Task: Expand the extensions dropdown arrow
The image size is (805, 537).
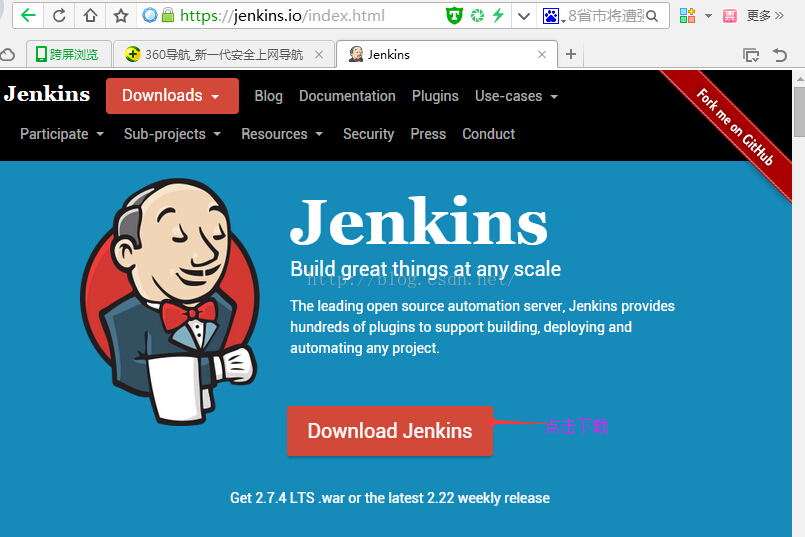Action: (708, 16)
